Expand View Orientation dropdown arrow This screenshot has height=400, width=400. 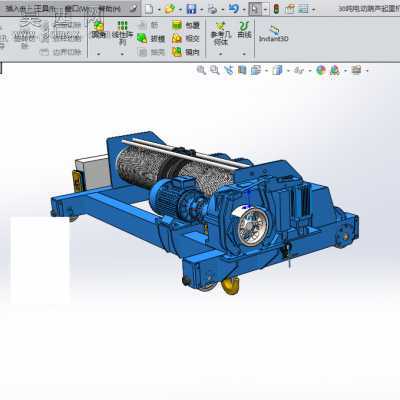[x=266, y=70]
